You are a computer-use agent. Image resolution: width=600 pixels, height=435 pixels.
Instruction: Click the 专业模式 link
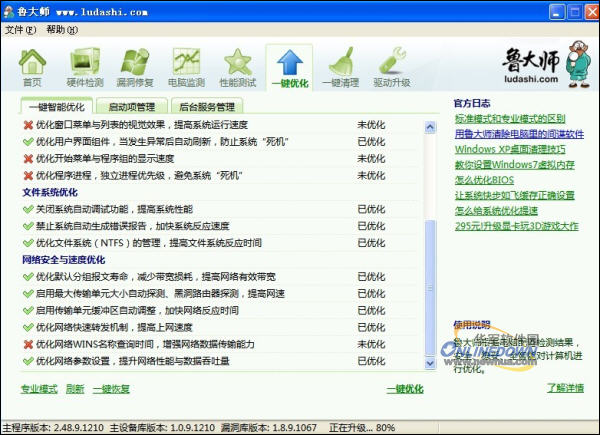pyautogui.click(x=39, y=388)
